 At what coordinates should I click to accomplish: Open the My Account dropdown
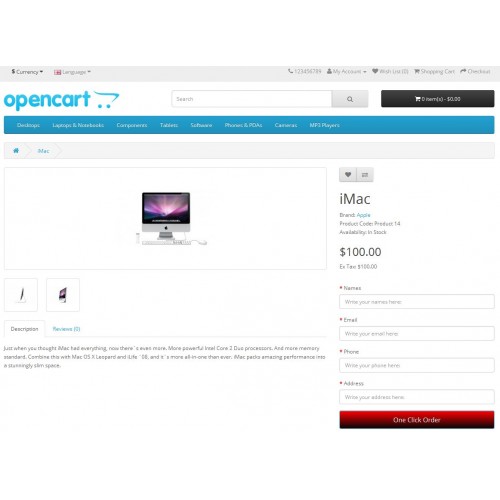coord(346,71)
